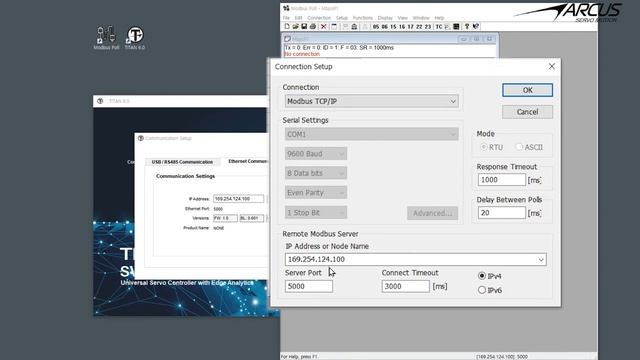Open the Connection menu in Modbus Poll
The height and width of the screenshot is (360, 640).
click(x=319, y=18)
